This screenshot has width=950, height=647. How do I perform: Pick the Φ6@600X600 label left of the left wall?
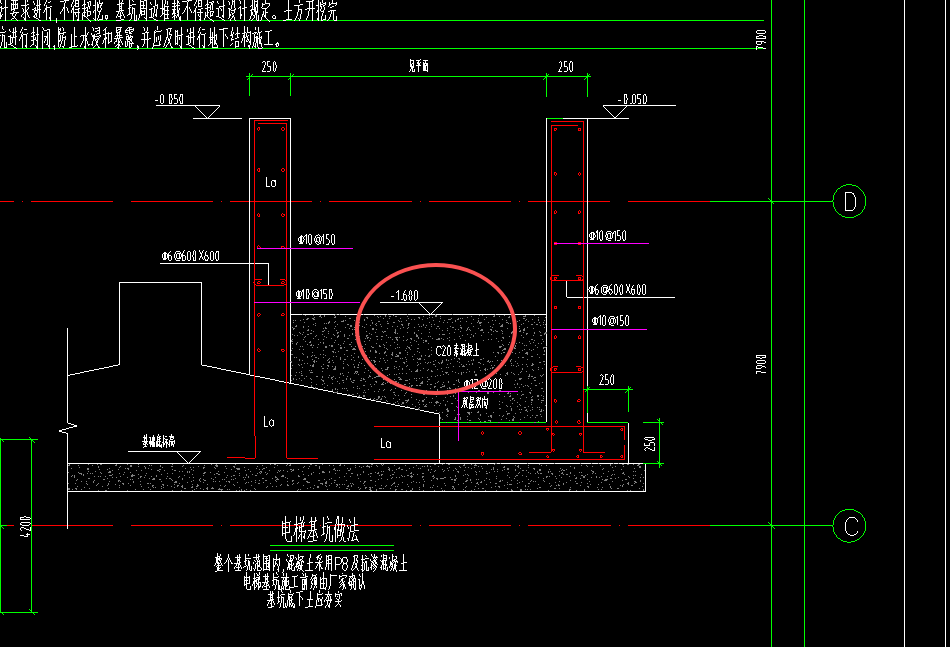[x=190, y=256]
